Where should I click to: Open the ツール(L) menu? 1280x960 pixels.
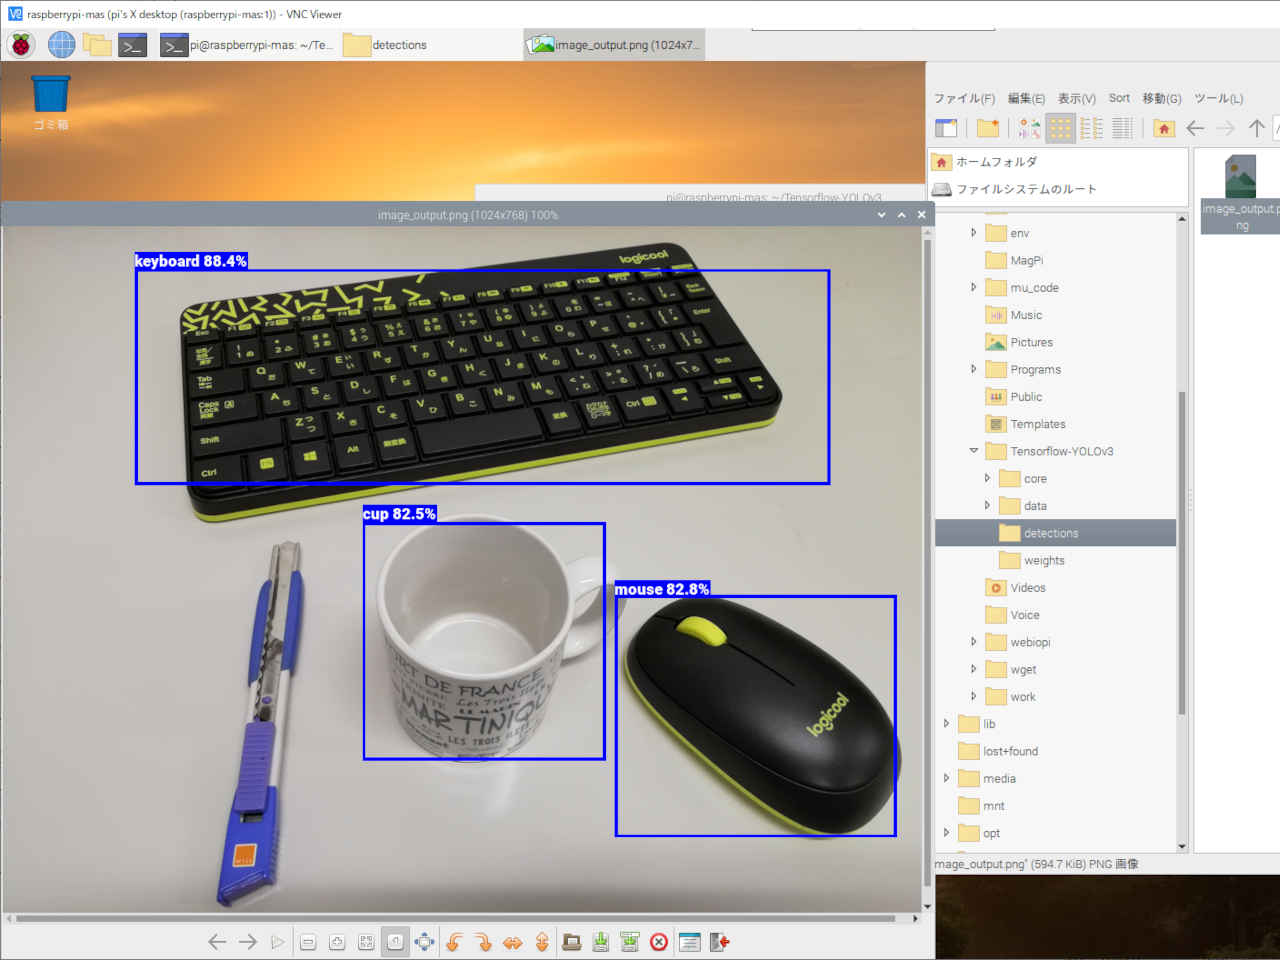click(x=1218, y=98)
